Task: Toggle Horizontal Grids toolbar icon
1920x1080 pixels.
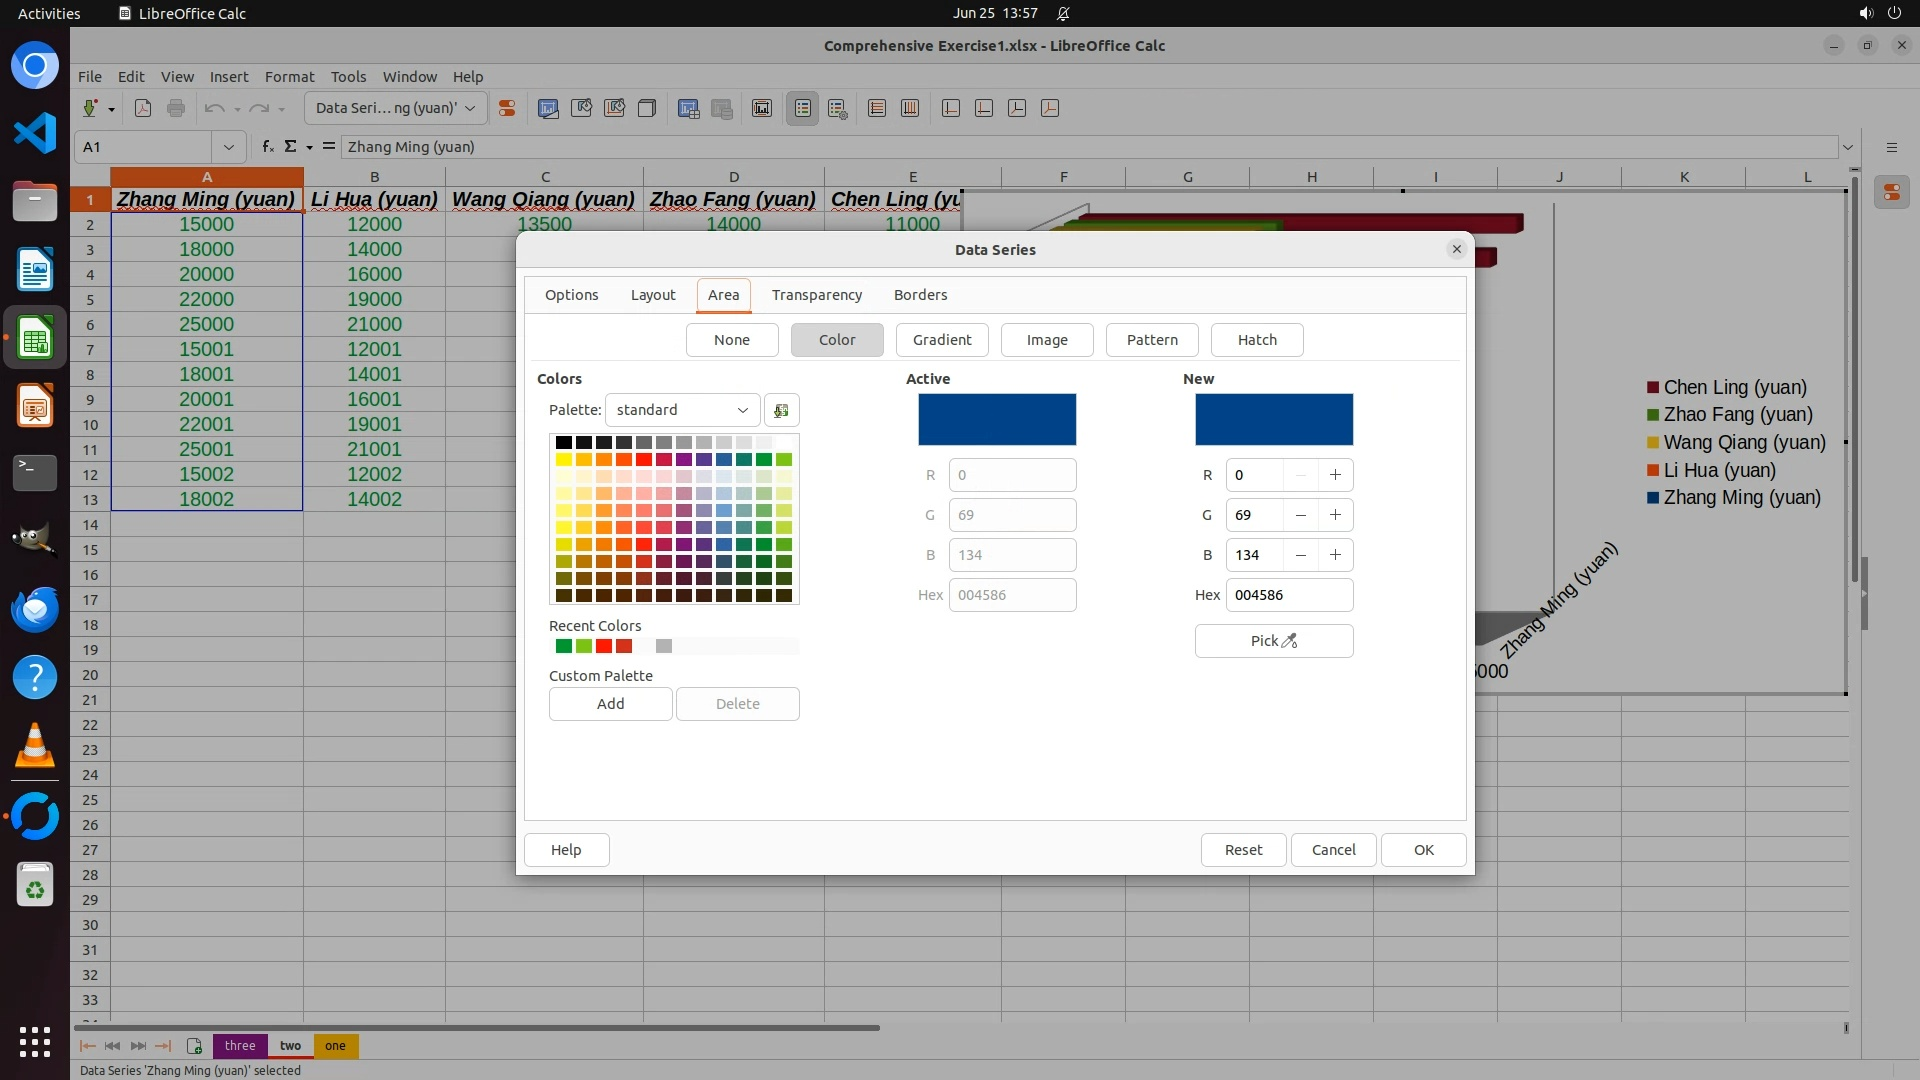Action: pos(877,108)
